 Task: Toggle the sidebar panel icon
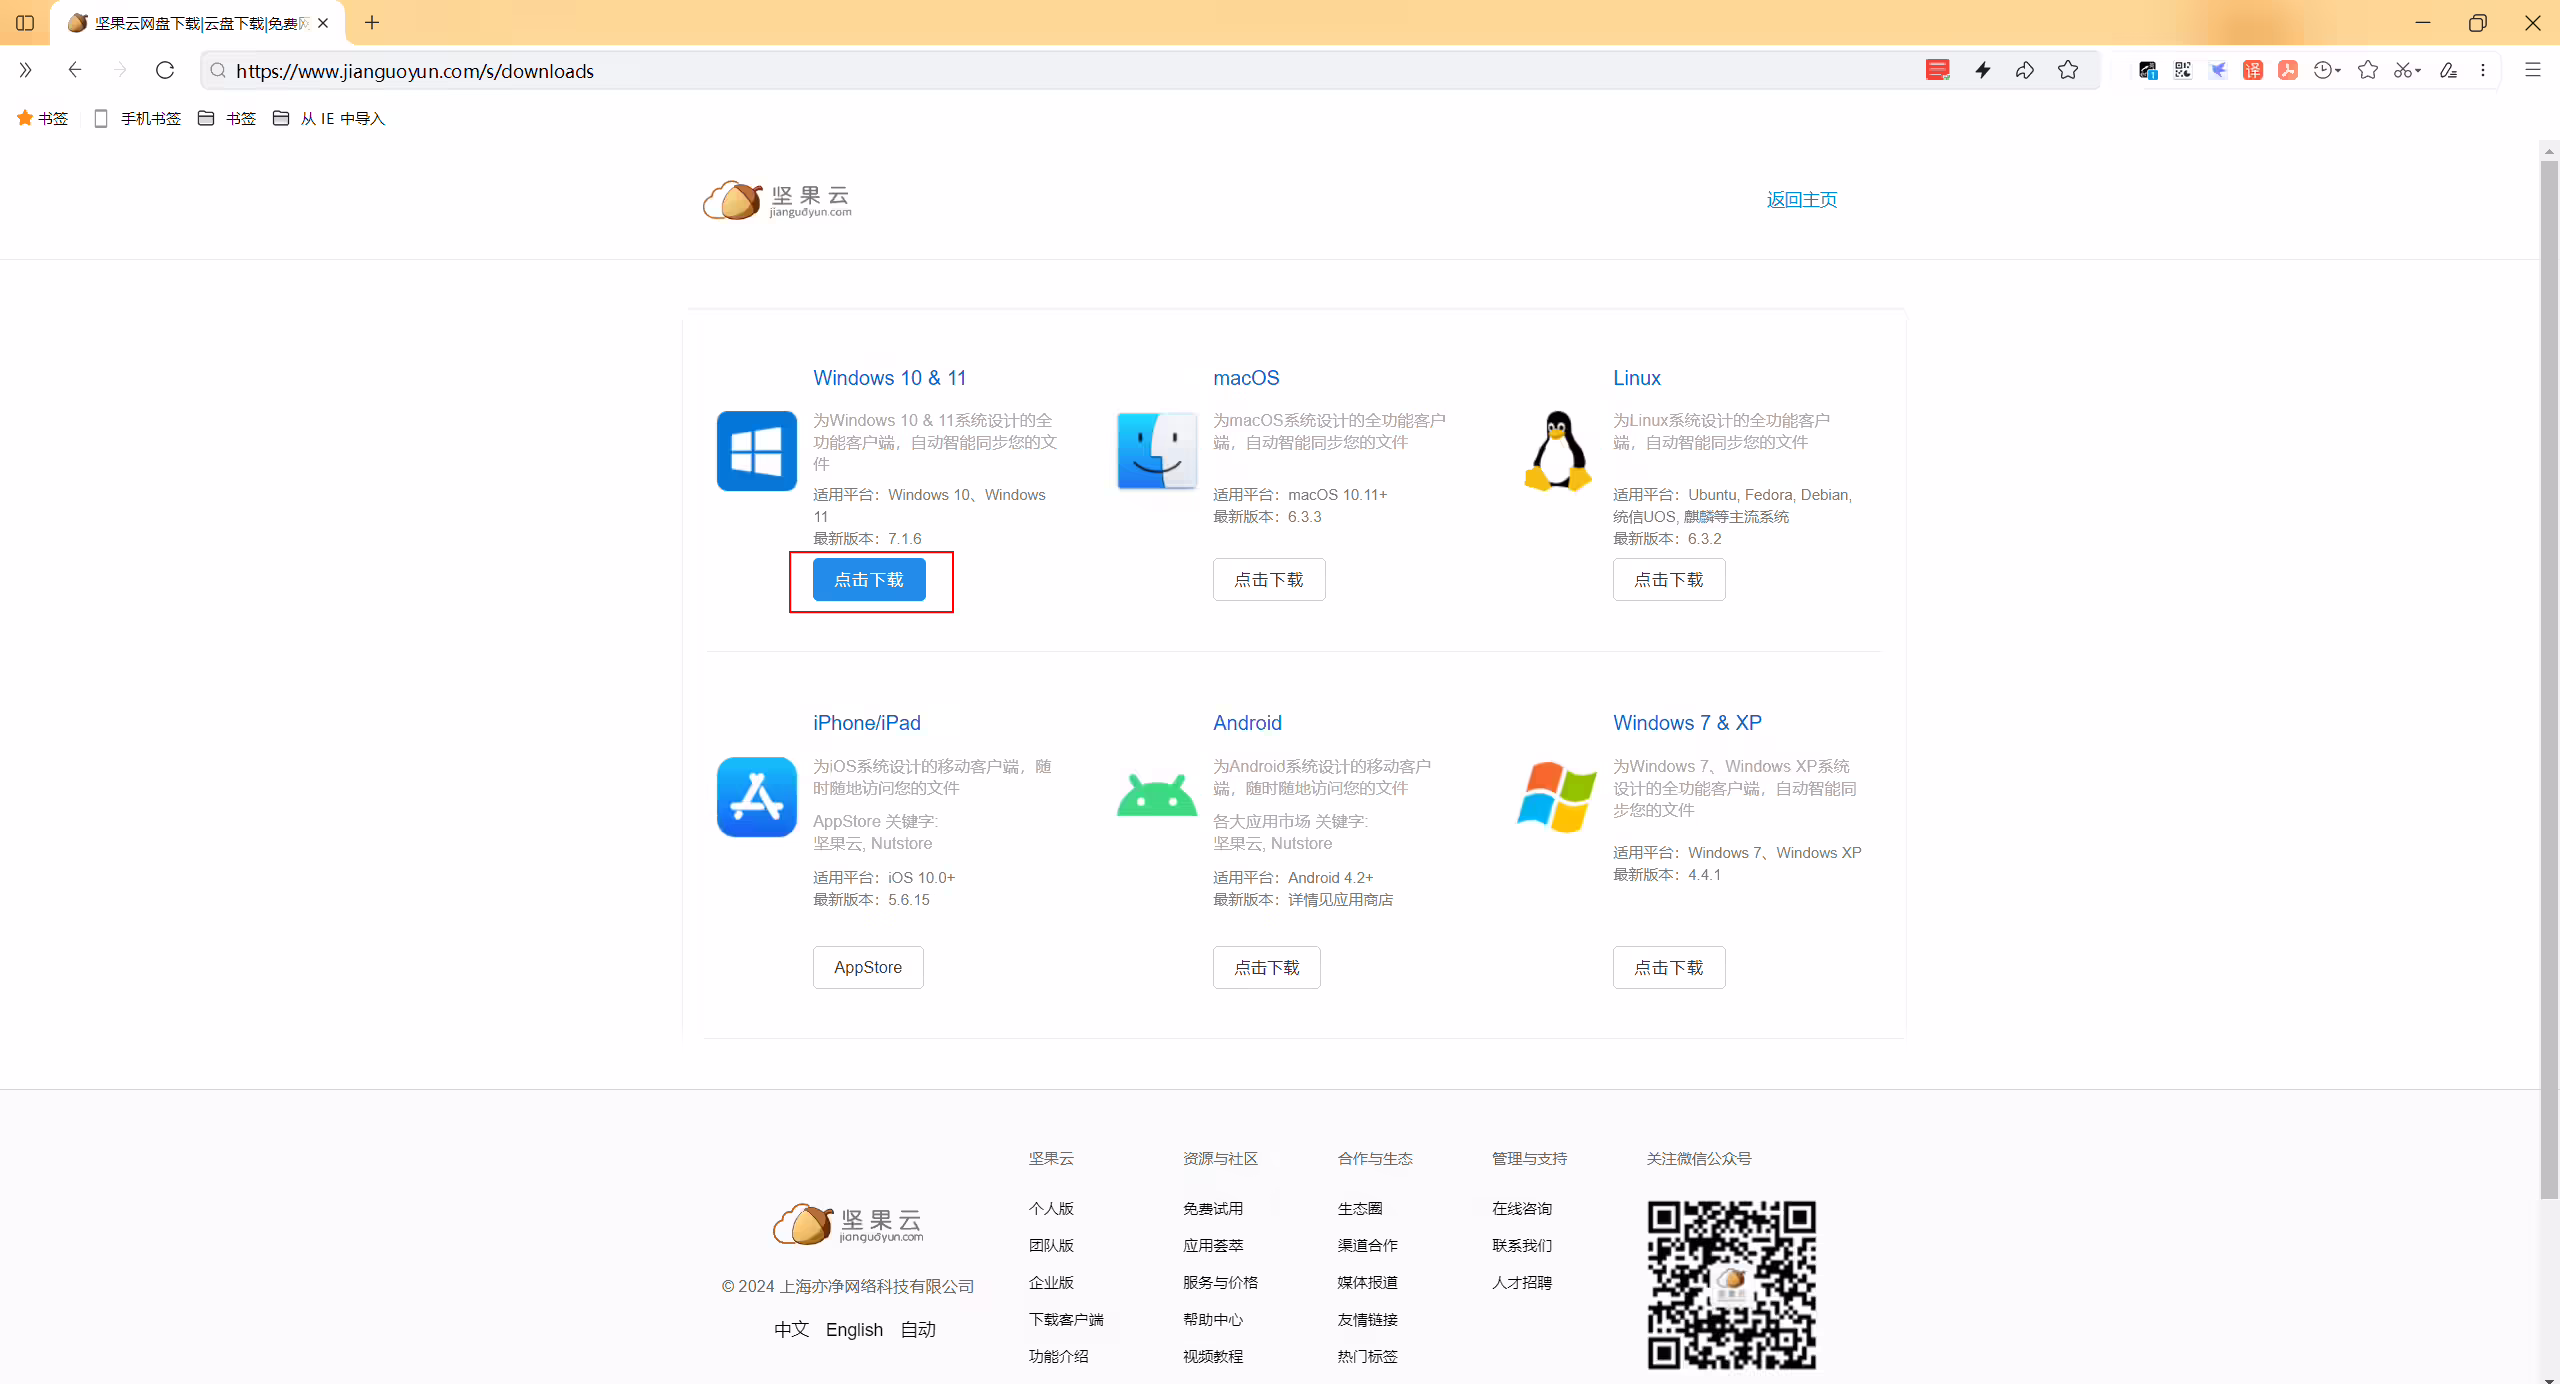pos(25,22)
